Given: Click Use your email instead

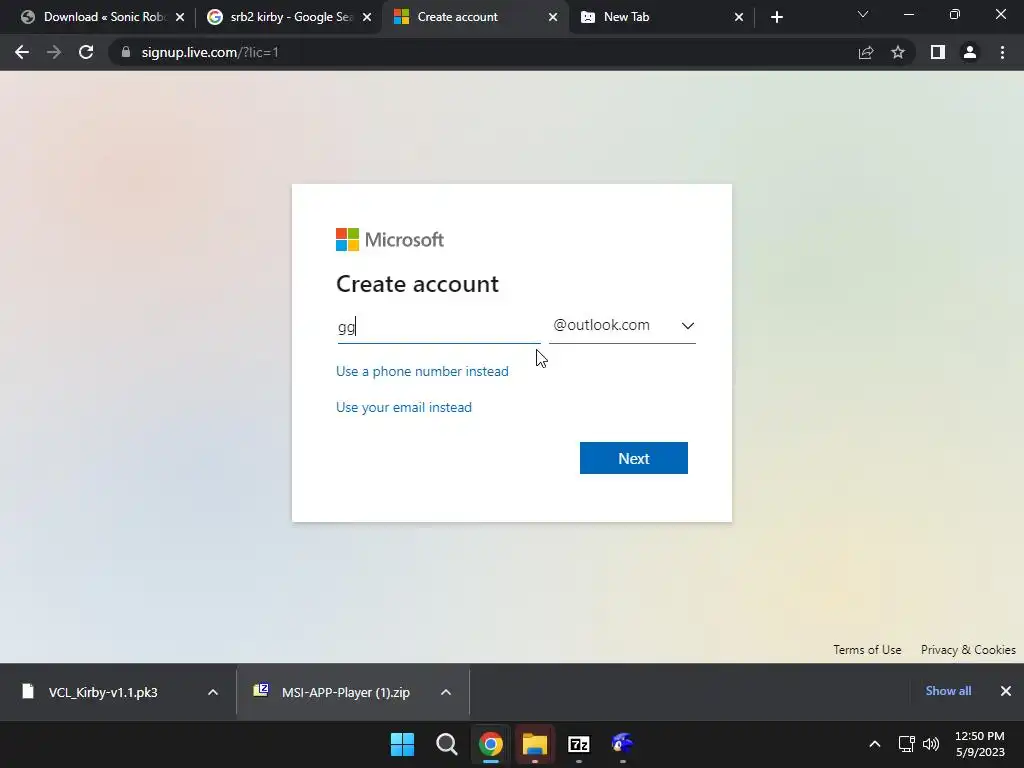Looking at the screenshot, I should click(x=404, y=407).
